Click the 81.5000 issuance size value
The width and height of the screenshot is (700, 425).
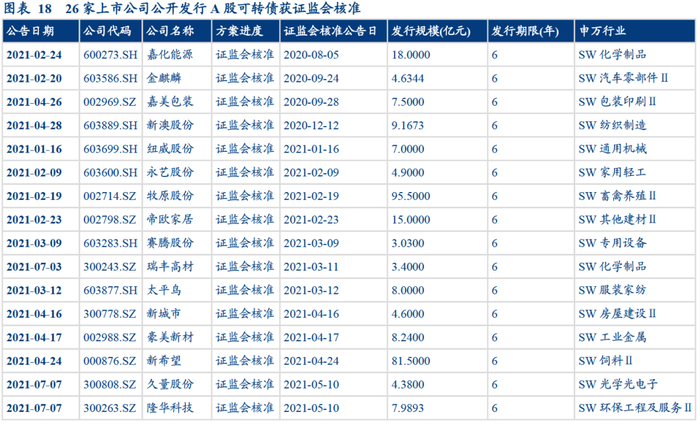point(411,361)
